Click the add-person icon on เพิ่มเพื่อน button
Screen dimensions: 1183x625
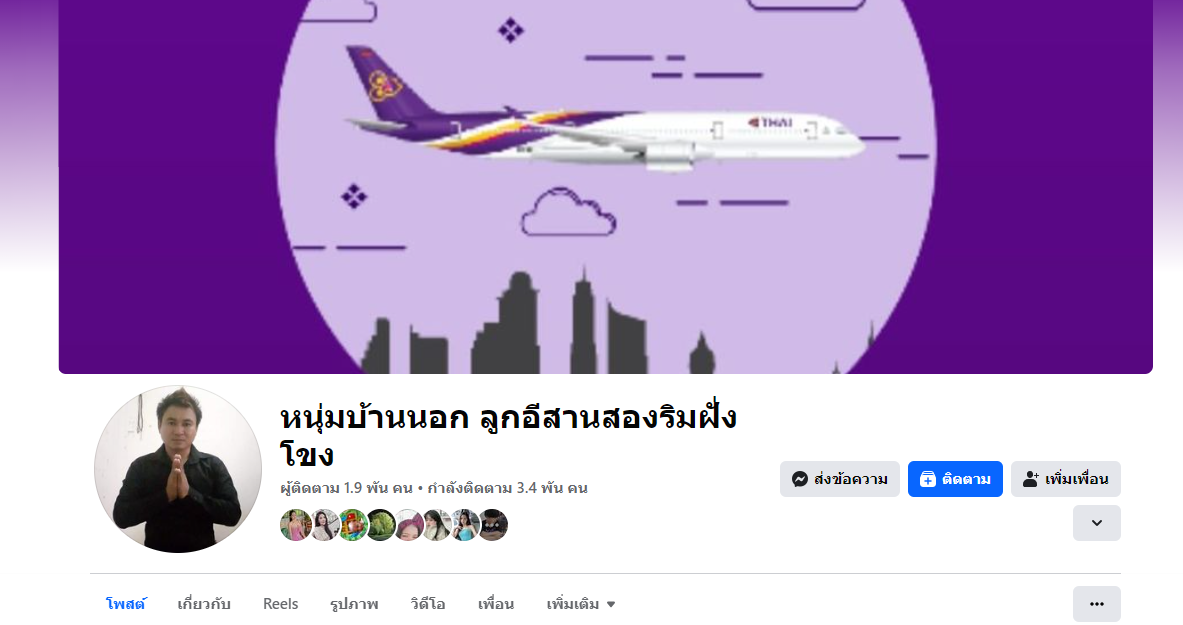[1031, 479]
